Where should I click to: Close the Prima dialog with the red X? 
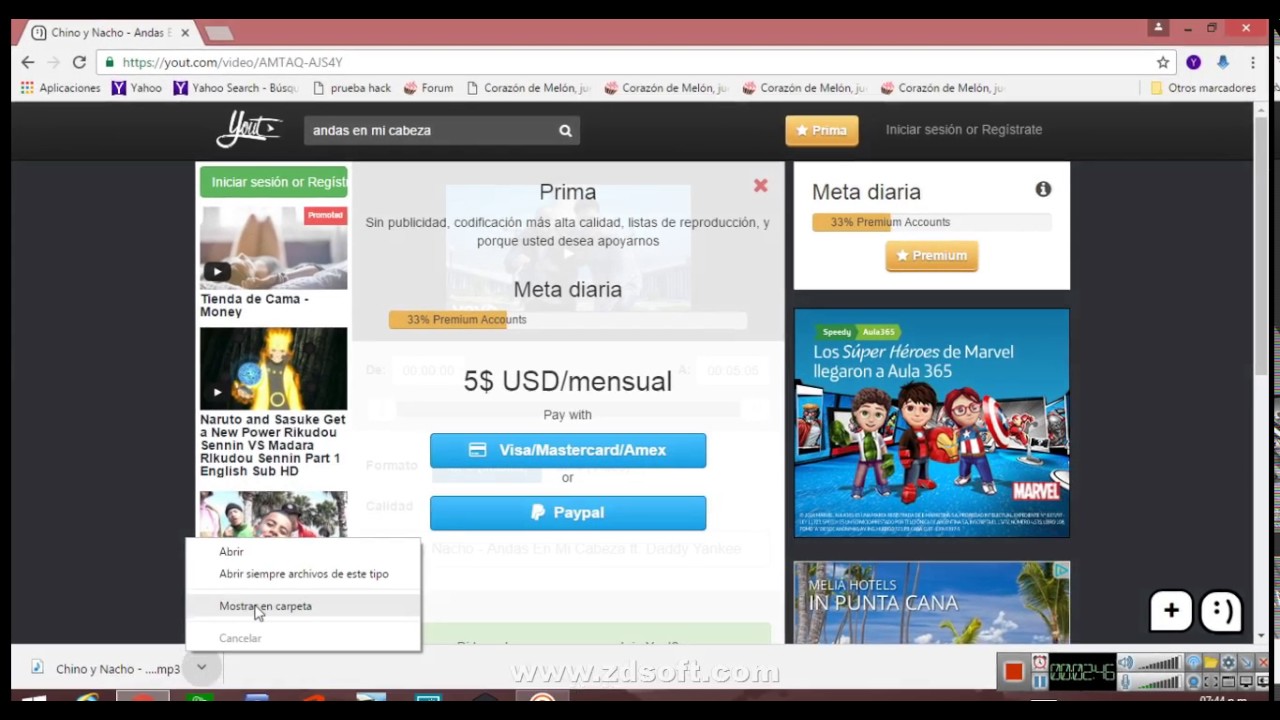click(x=760, y=185)
